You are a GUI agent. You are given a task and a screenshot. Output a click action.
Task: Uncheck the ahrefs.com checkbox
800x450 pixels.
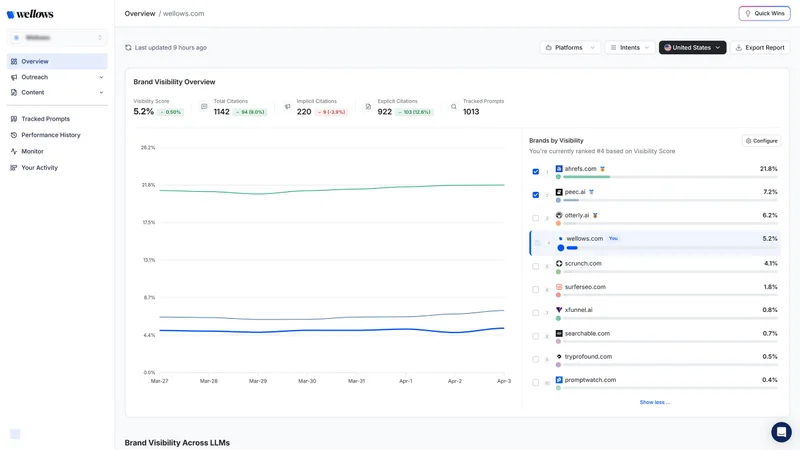pos(536,171)
